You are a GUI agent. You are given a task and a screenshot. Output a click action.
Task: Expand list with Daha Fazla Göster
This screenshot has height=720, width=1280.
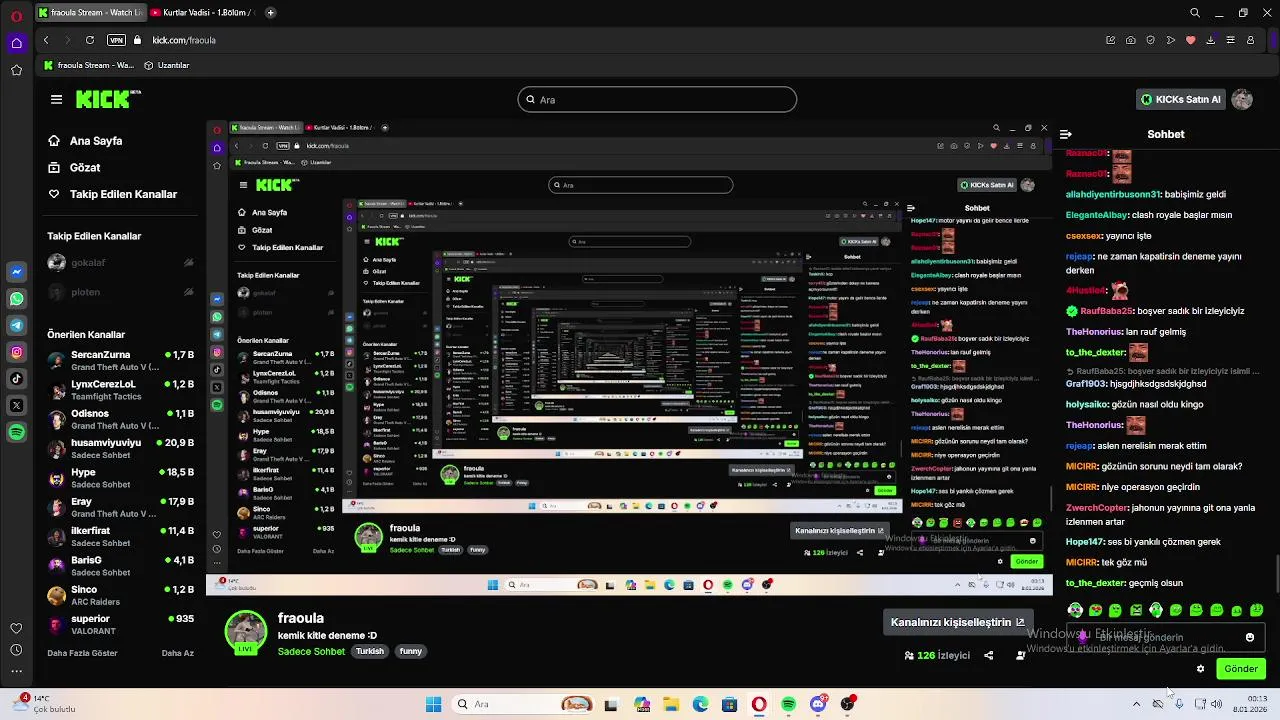pyautogui.click(x=82, y=653)
